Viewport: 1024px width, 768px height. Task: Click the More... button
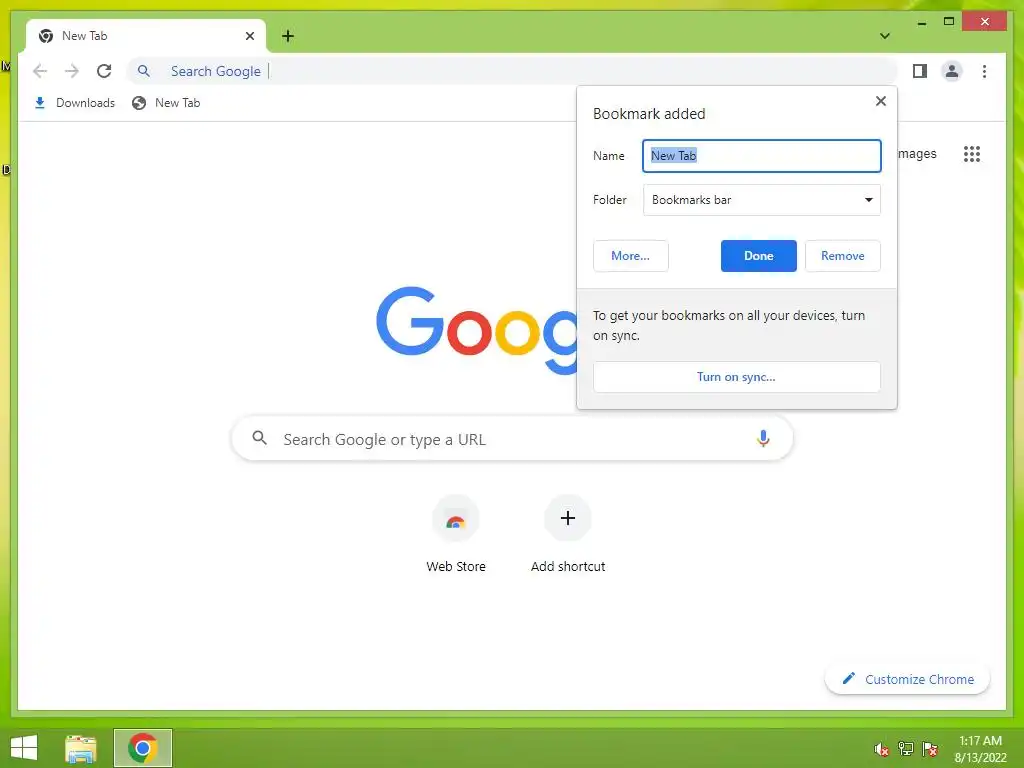pos(630,256)
